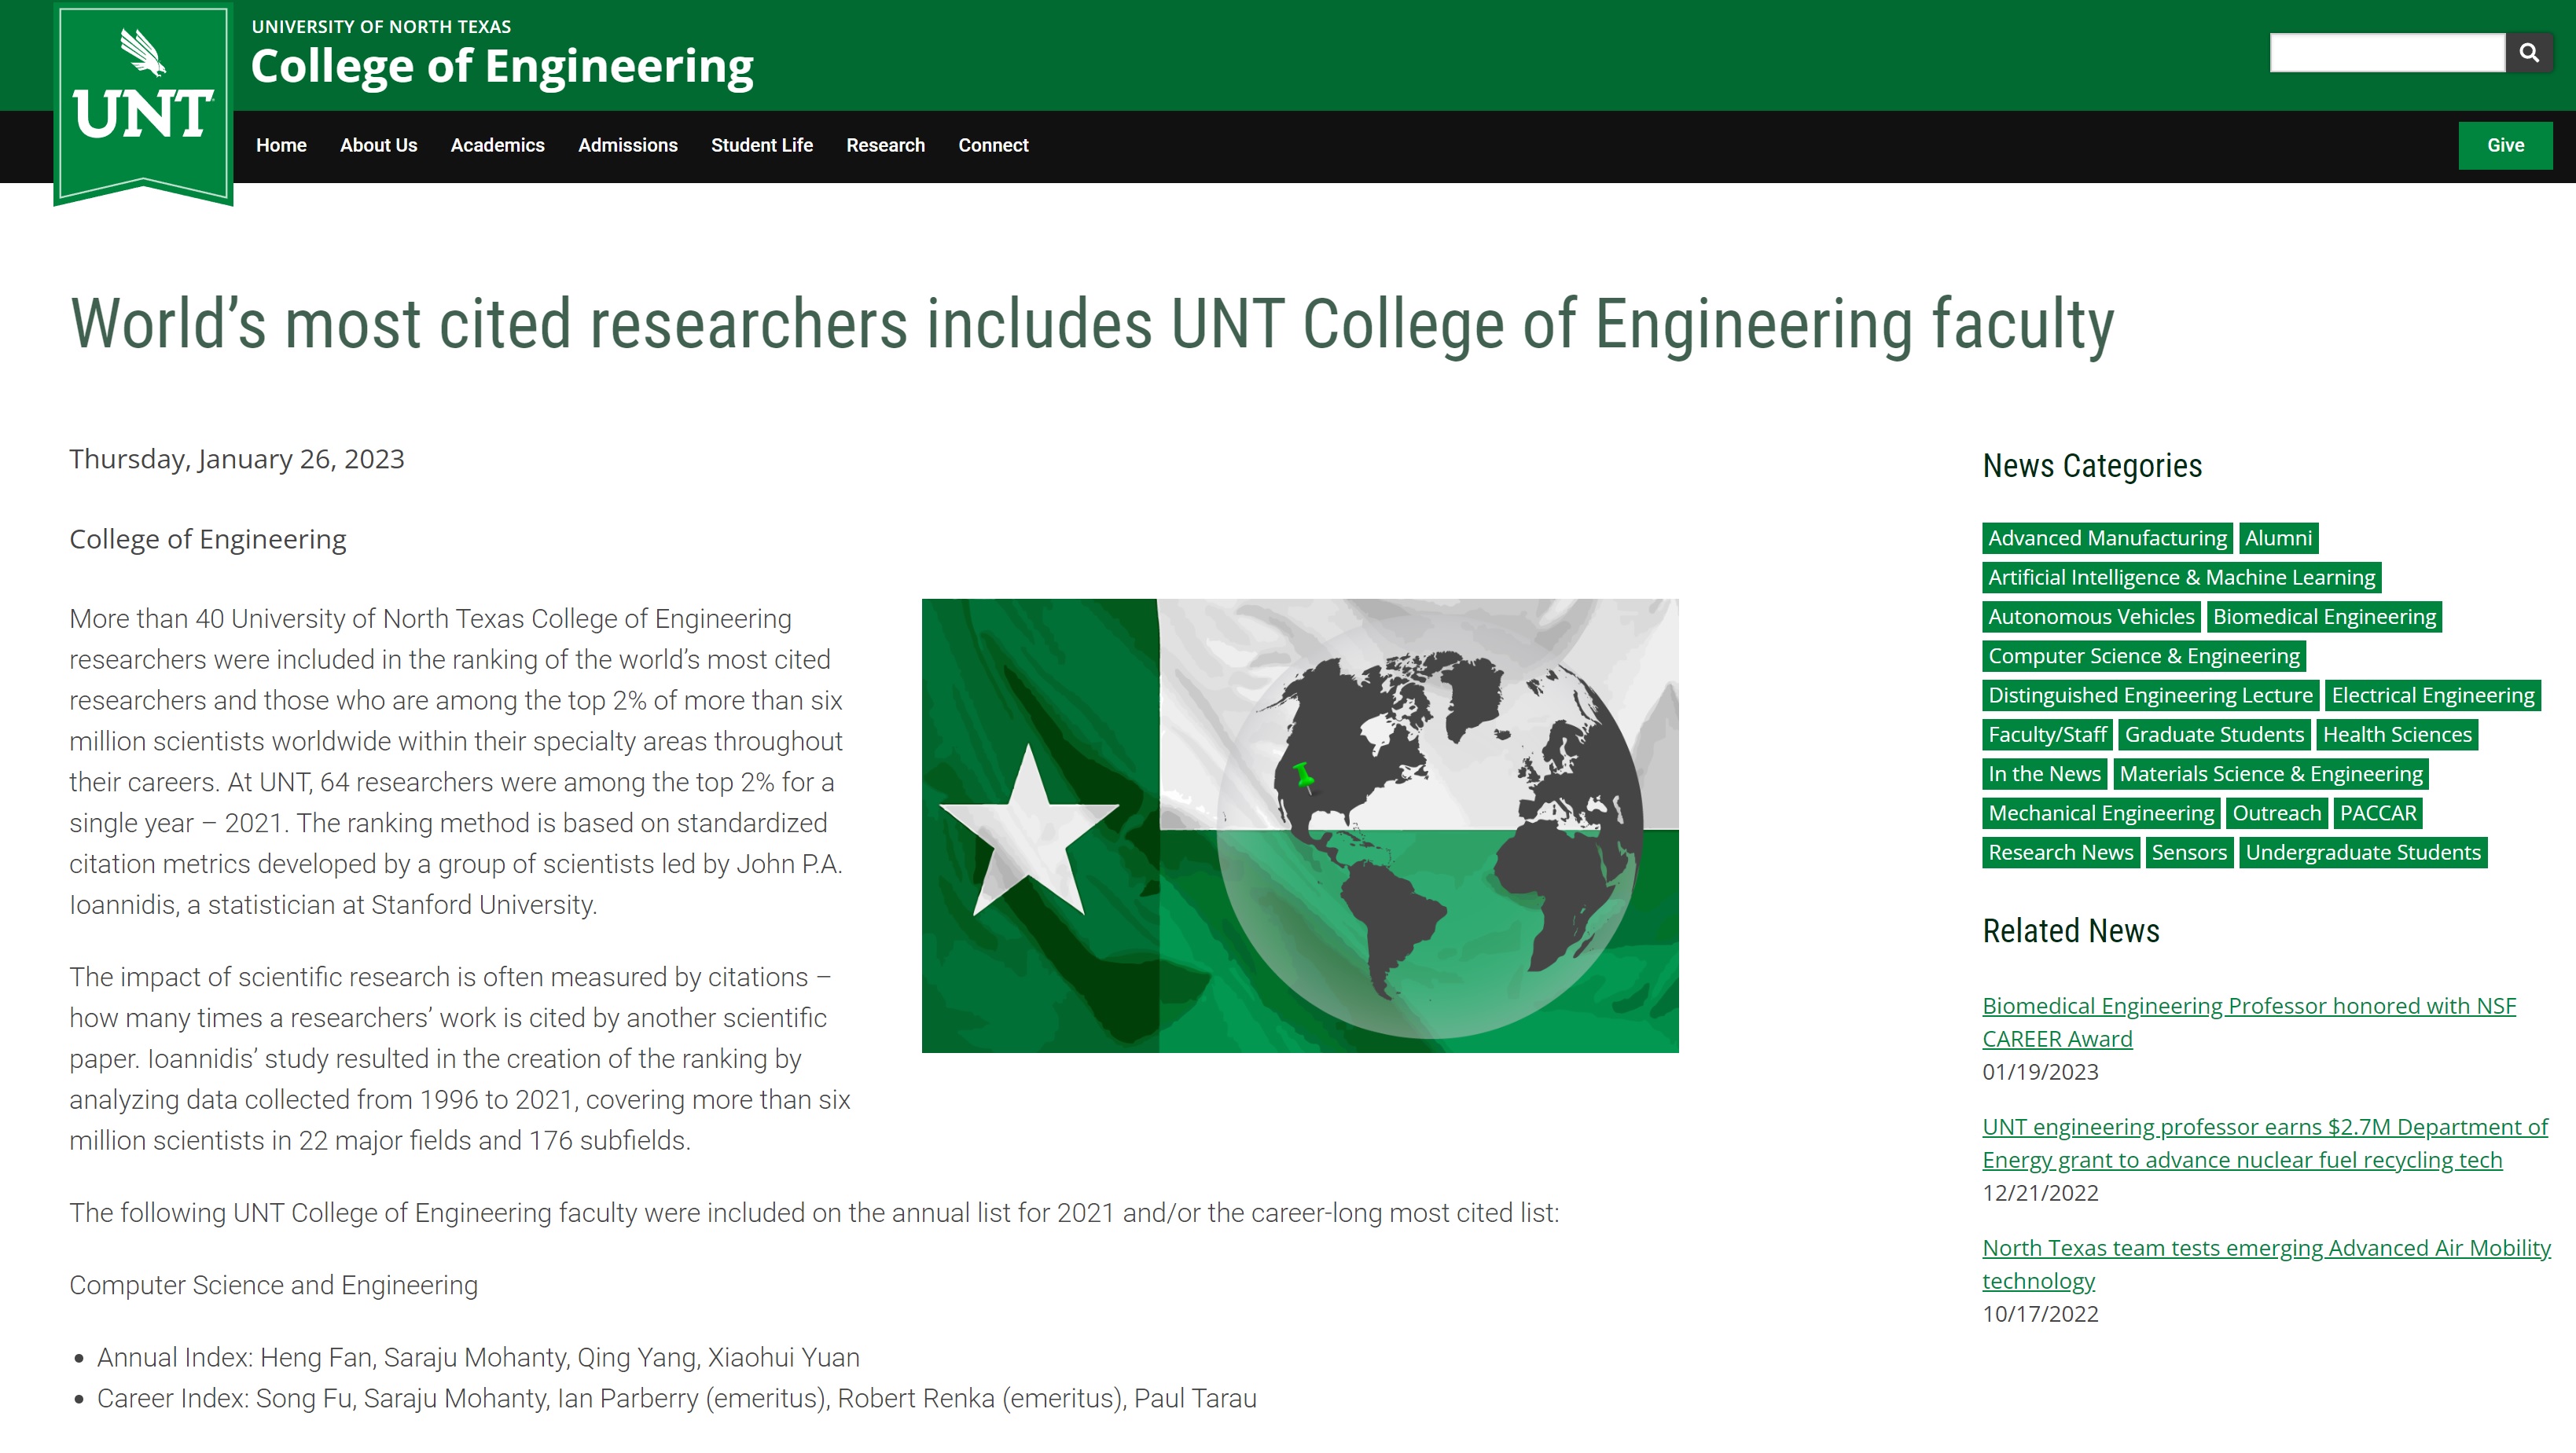Select Artificial Intelligence & Machine Learning tag
This screenshot has height=1453, width=2576.
pyautogui.click(x=2181, y=577)
